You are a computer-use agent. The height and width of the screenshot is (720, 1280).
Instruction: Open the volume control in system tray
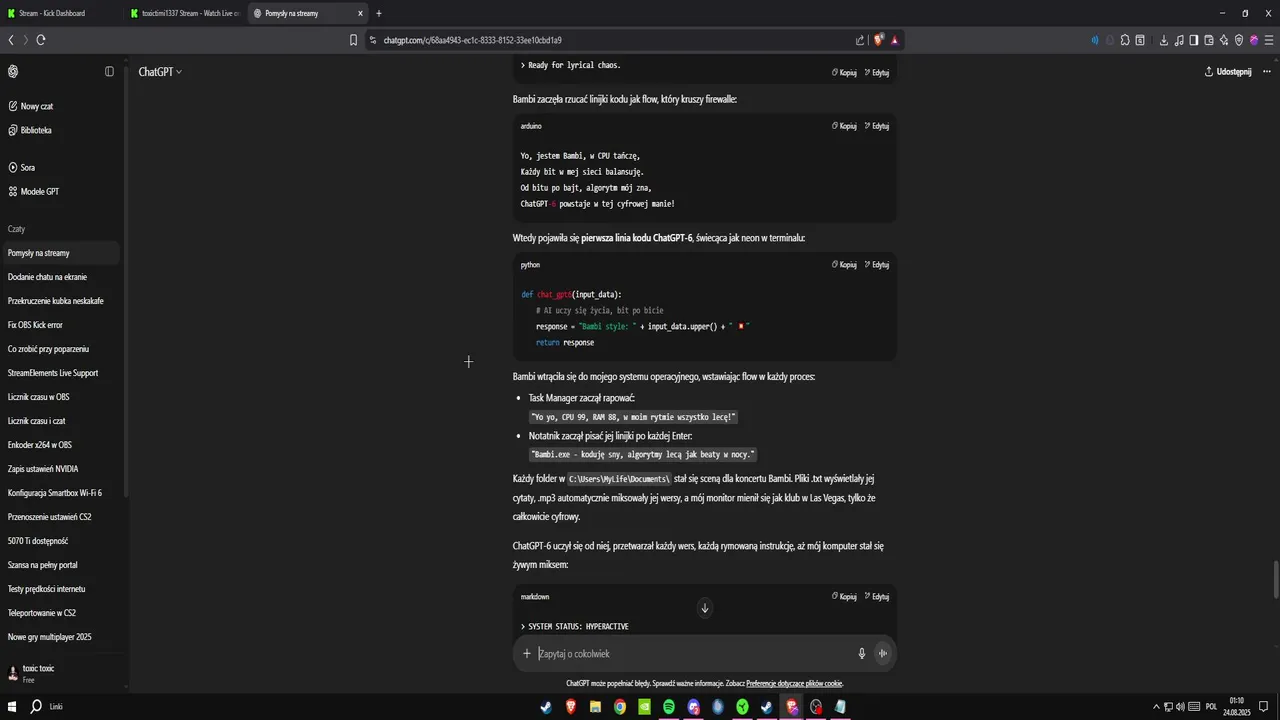1180,706
